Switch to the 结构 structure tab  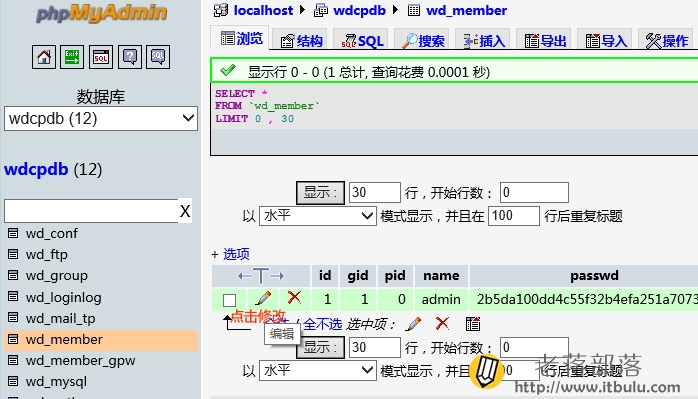(301, 41)
